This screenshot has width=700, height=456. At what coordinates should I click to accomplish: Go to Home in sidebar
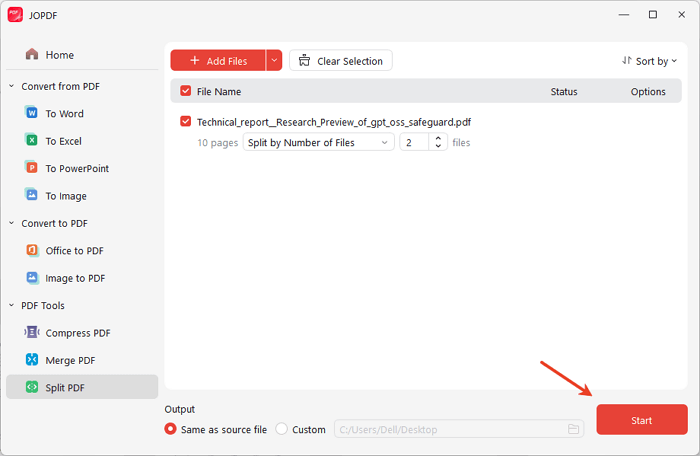pyautogui.click(x=83, y=54)
